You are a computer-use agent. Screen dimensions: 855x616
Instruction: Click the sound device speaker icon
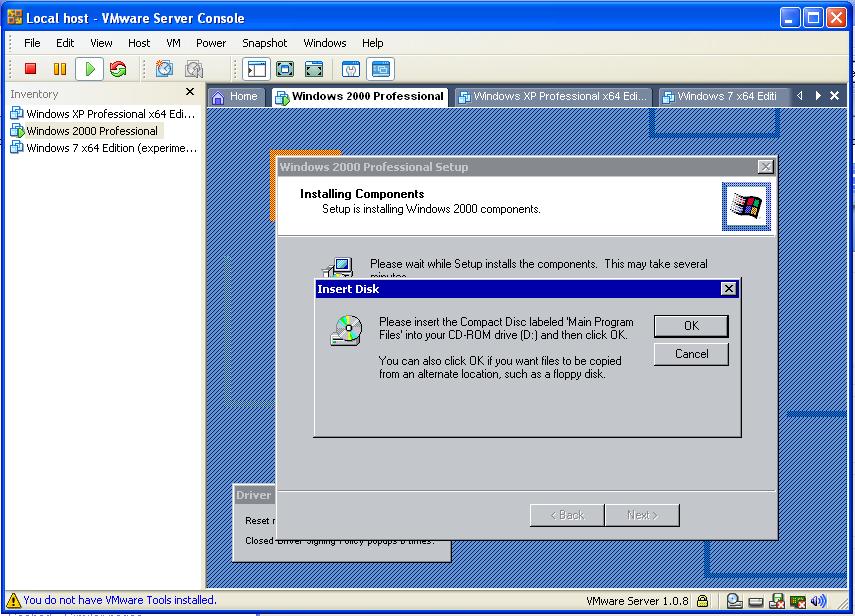[818, 601]
